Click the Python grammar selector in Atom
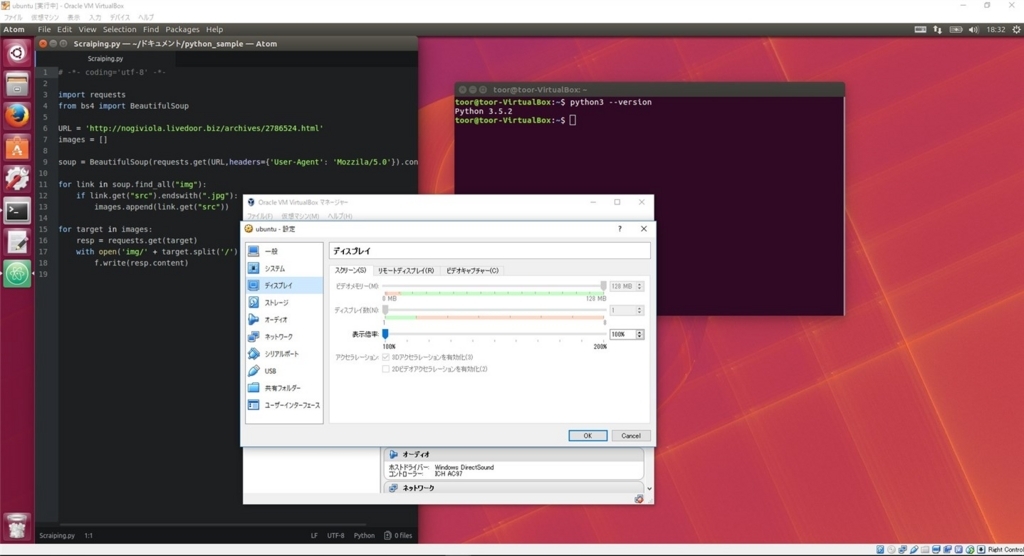 point(364,536)
